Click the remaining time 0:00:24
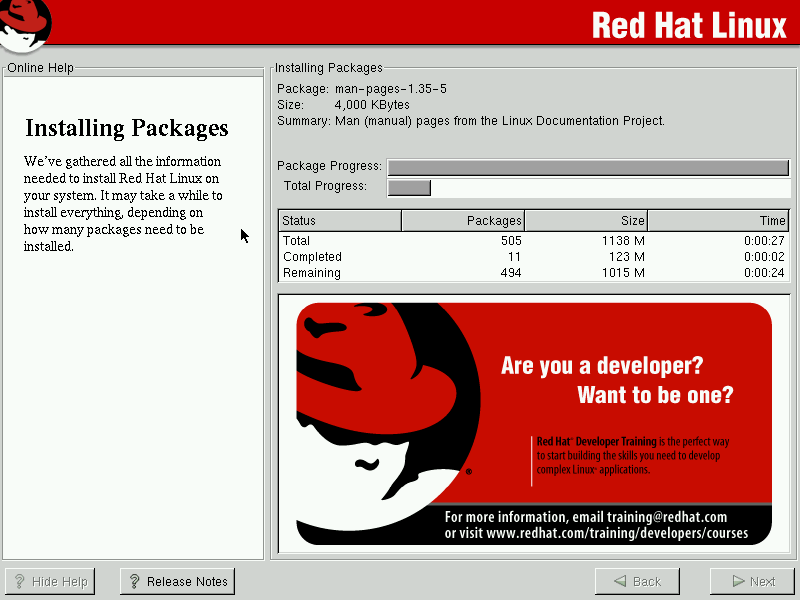This screenshot has height=600, width=800. pyautogui.click(x=764, y=273)
